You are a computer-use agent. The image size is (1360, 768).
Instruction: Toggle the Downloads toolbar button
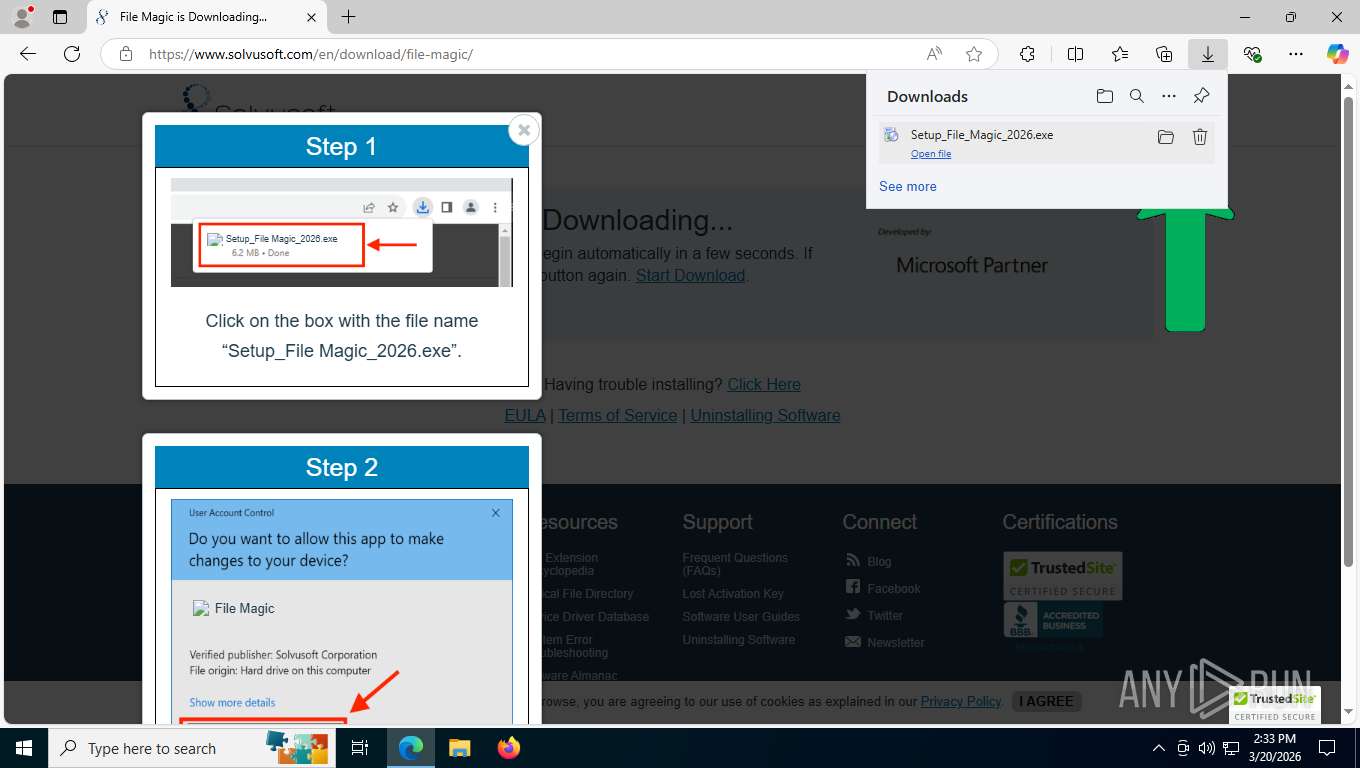pos(1208,54)
